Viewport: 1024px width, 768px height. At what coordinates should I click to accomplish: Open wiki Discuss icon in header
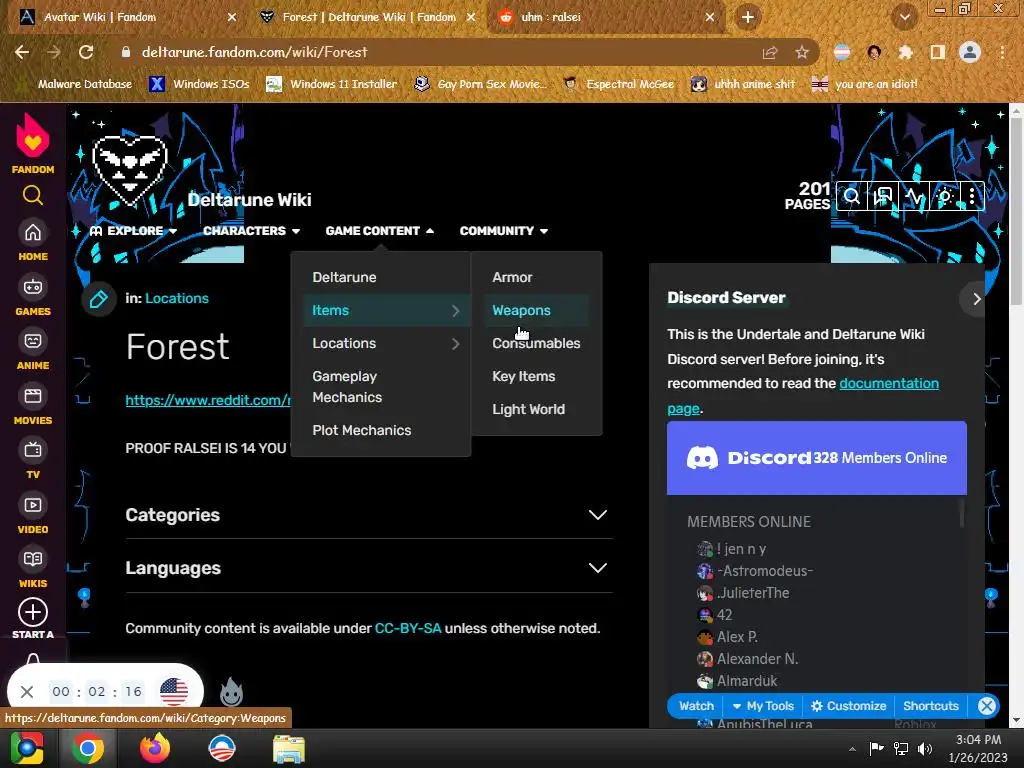click(x=882, y=196)
